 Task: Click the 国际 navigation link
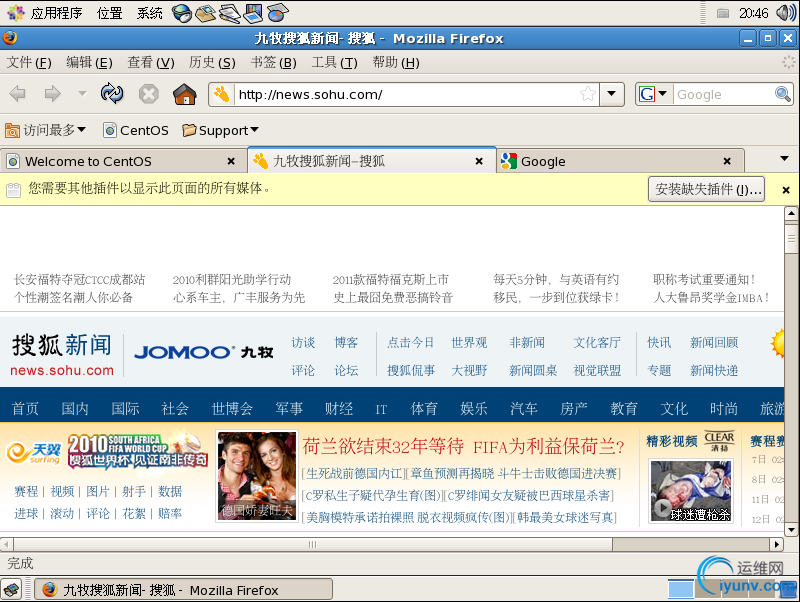click(x=125, y=409)
